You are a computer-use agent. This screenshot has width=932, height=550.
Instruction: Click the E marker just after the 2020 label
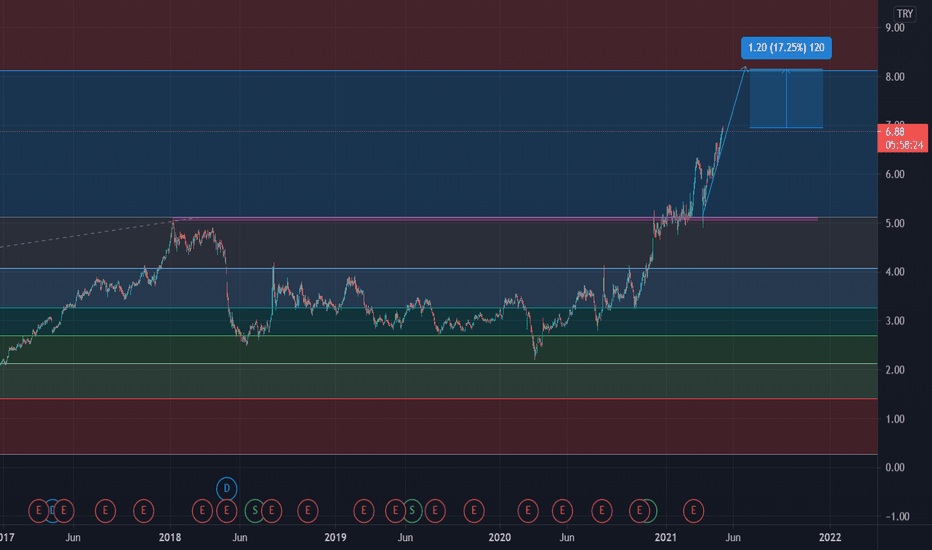pyautogui.click(x=527, y=511)
